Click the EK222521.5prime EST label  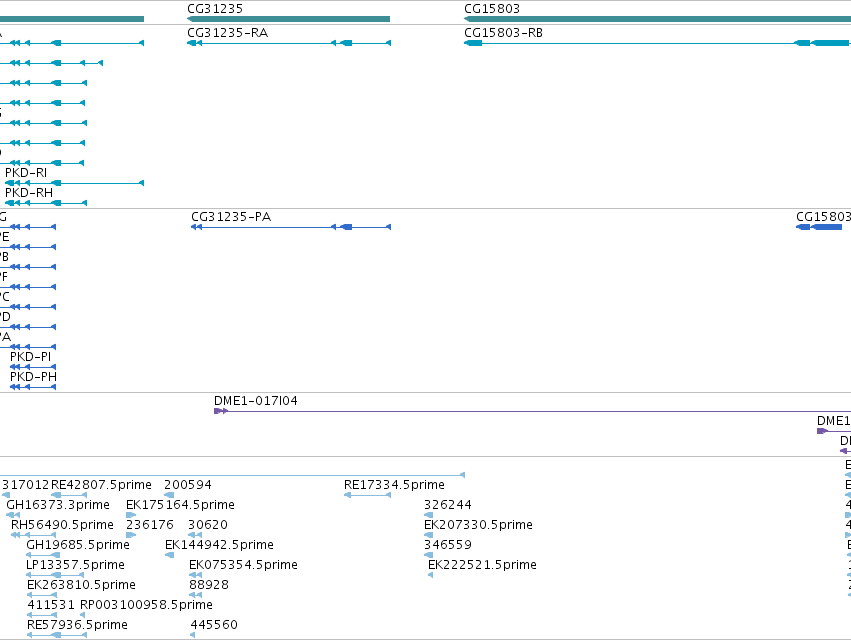tap(482, 565)
